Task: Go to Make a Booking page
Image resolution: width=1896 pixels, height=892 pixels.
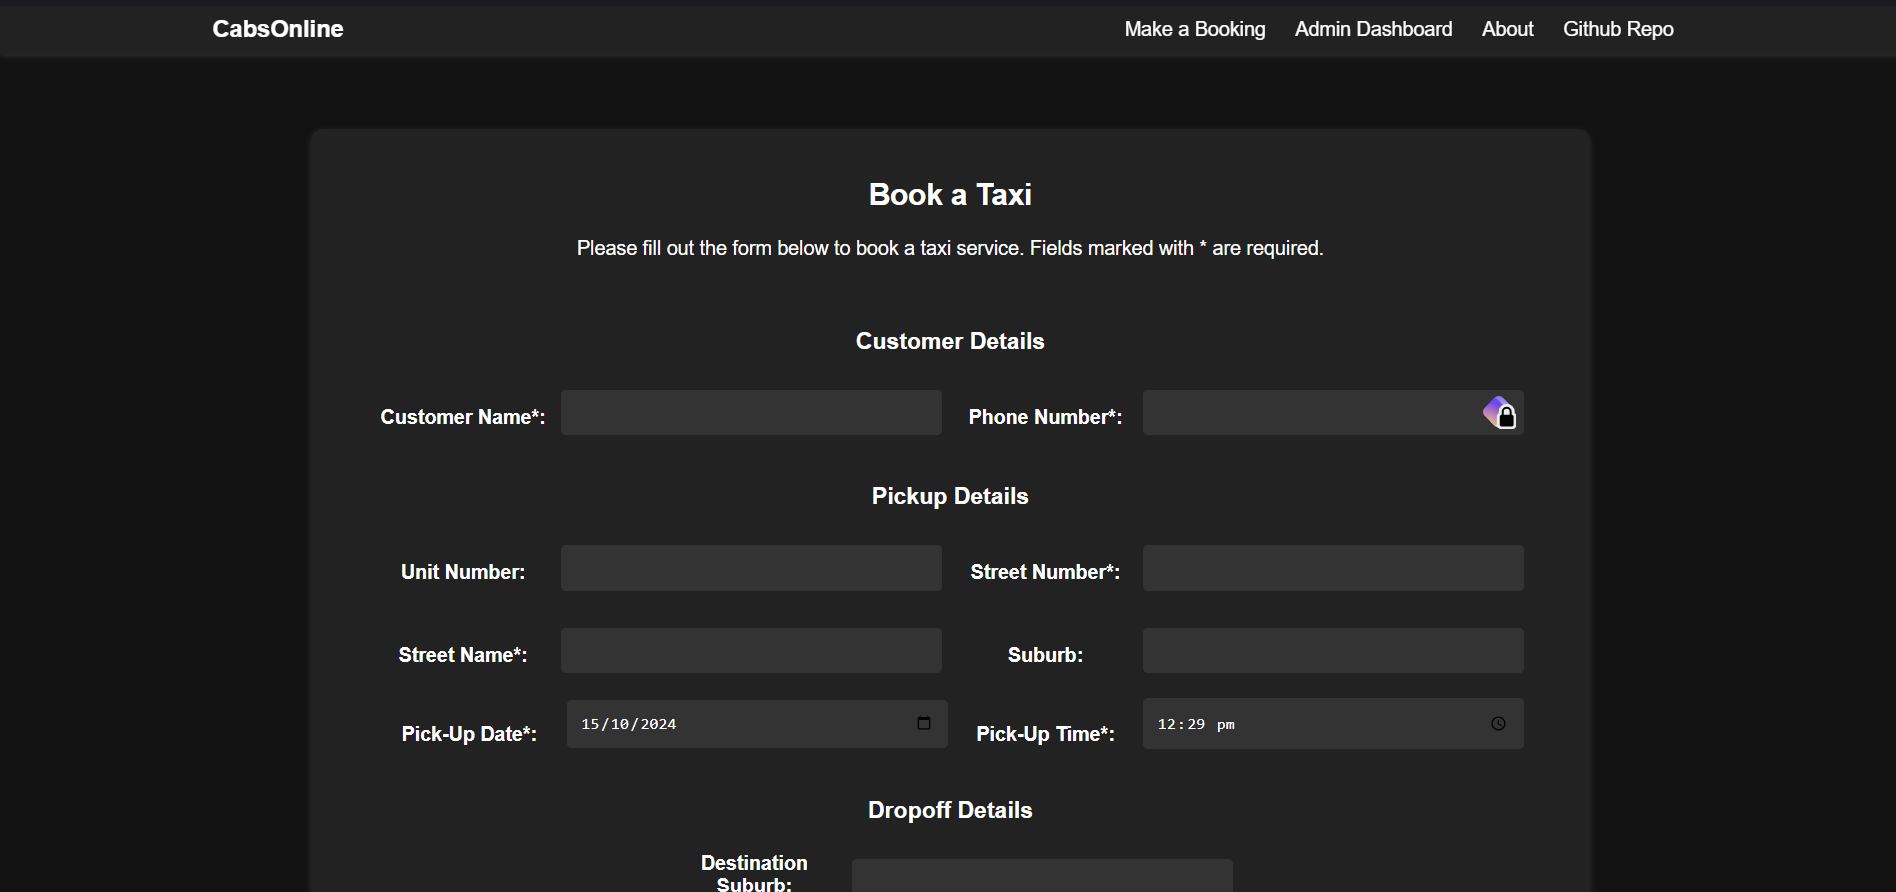Action: coord(1194,29)
